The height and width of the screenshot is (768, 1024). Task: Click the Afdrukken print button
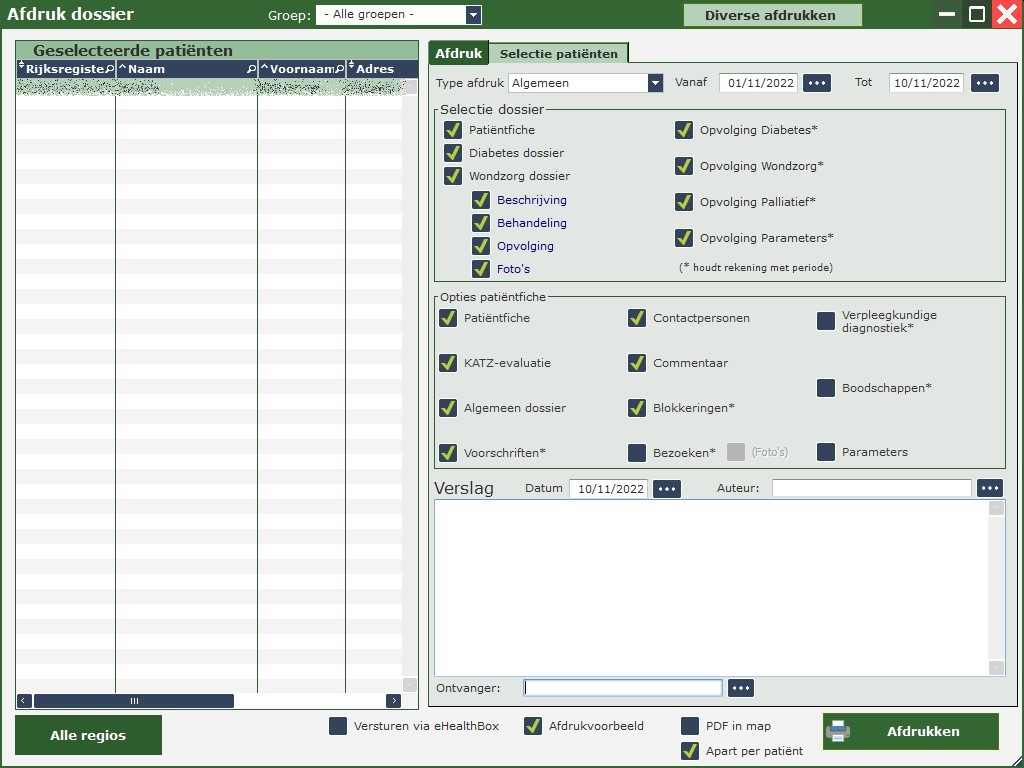[910, 731]
